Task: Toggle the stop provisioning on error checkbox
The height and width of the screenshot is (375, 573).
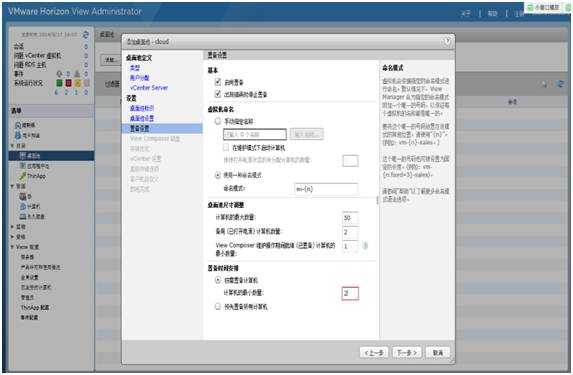Action: 218,94
